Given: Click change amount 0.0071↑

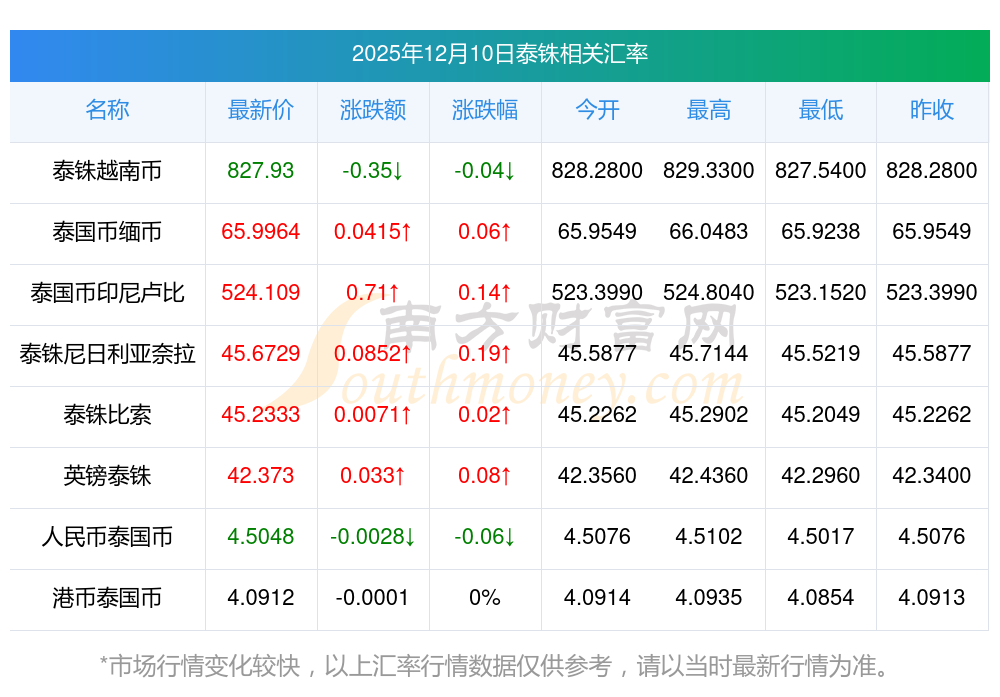Looking at the screenshot, I should tap(373, 415).
